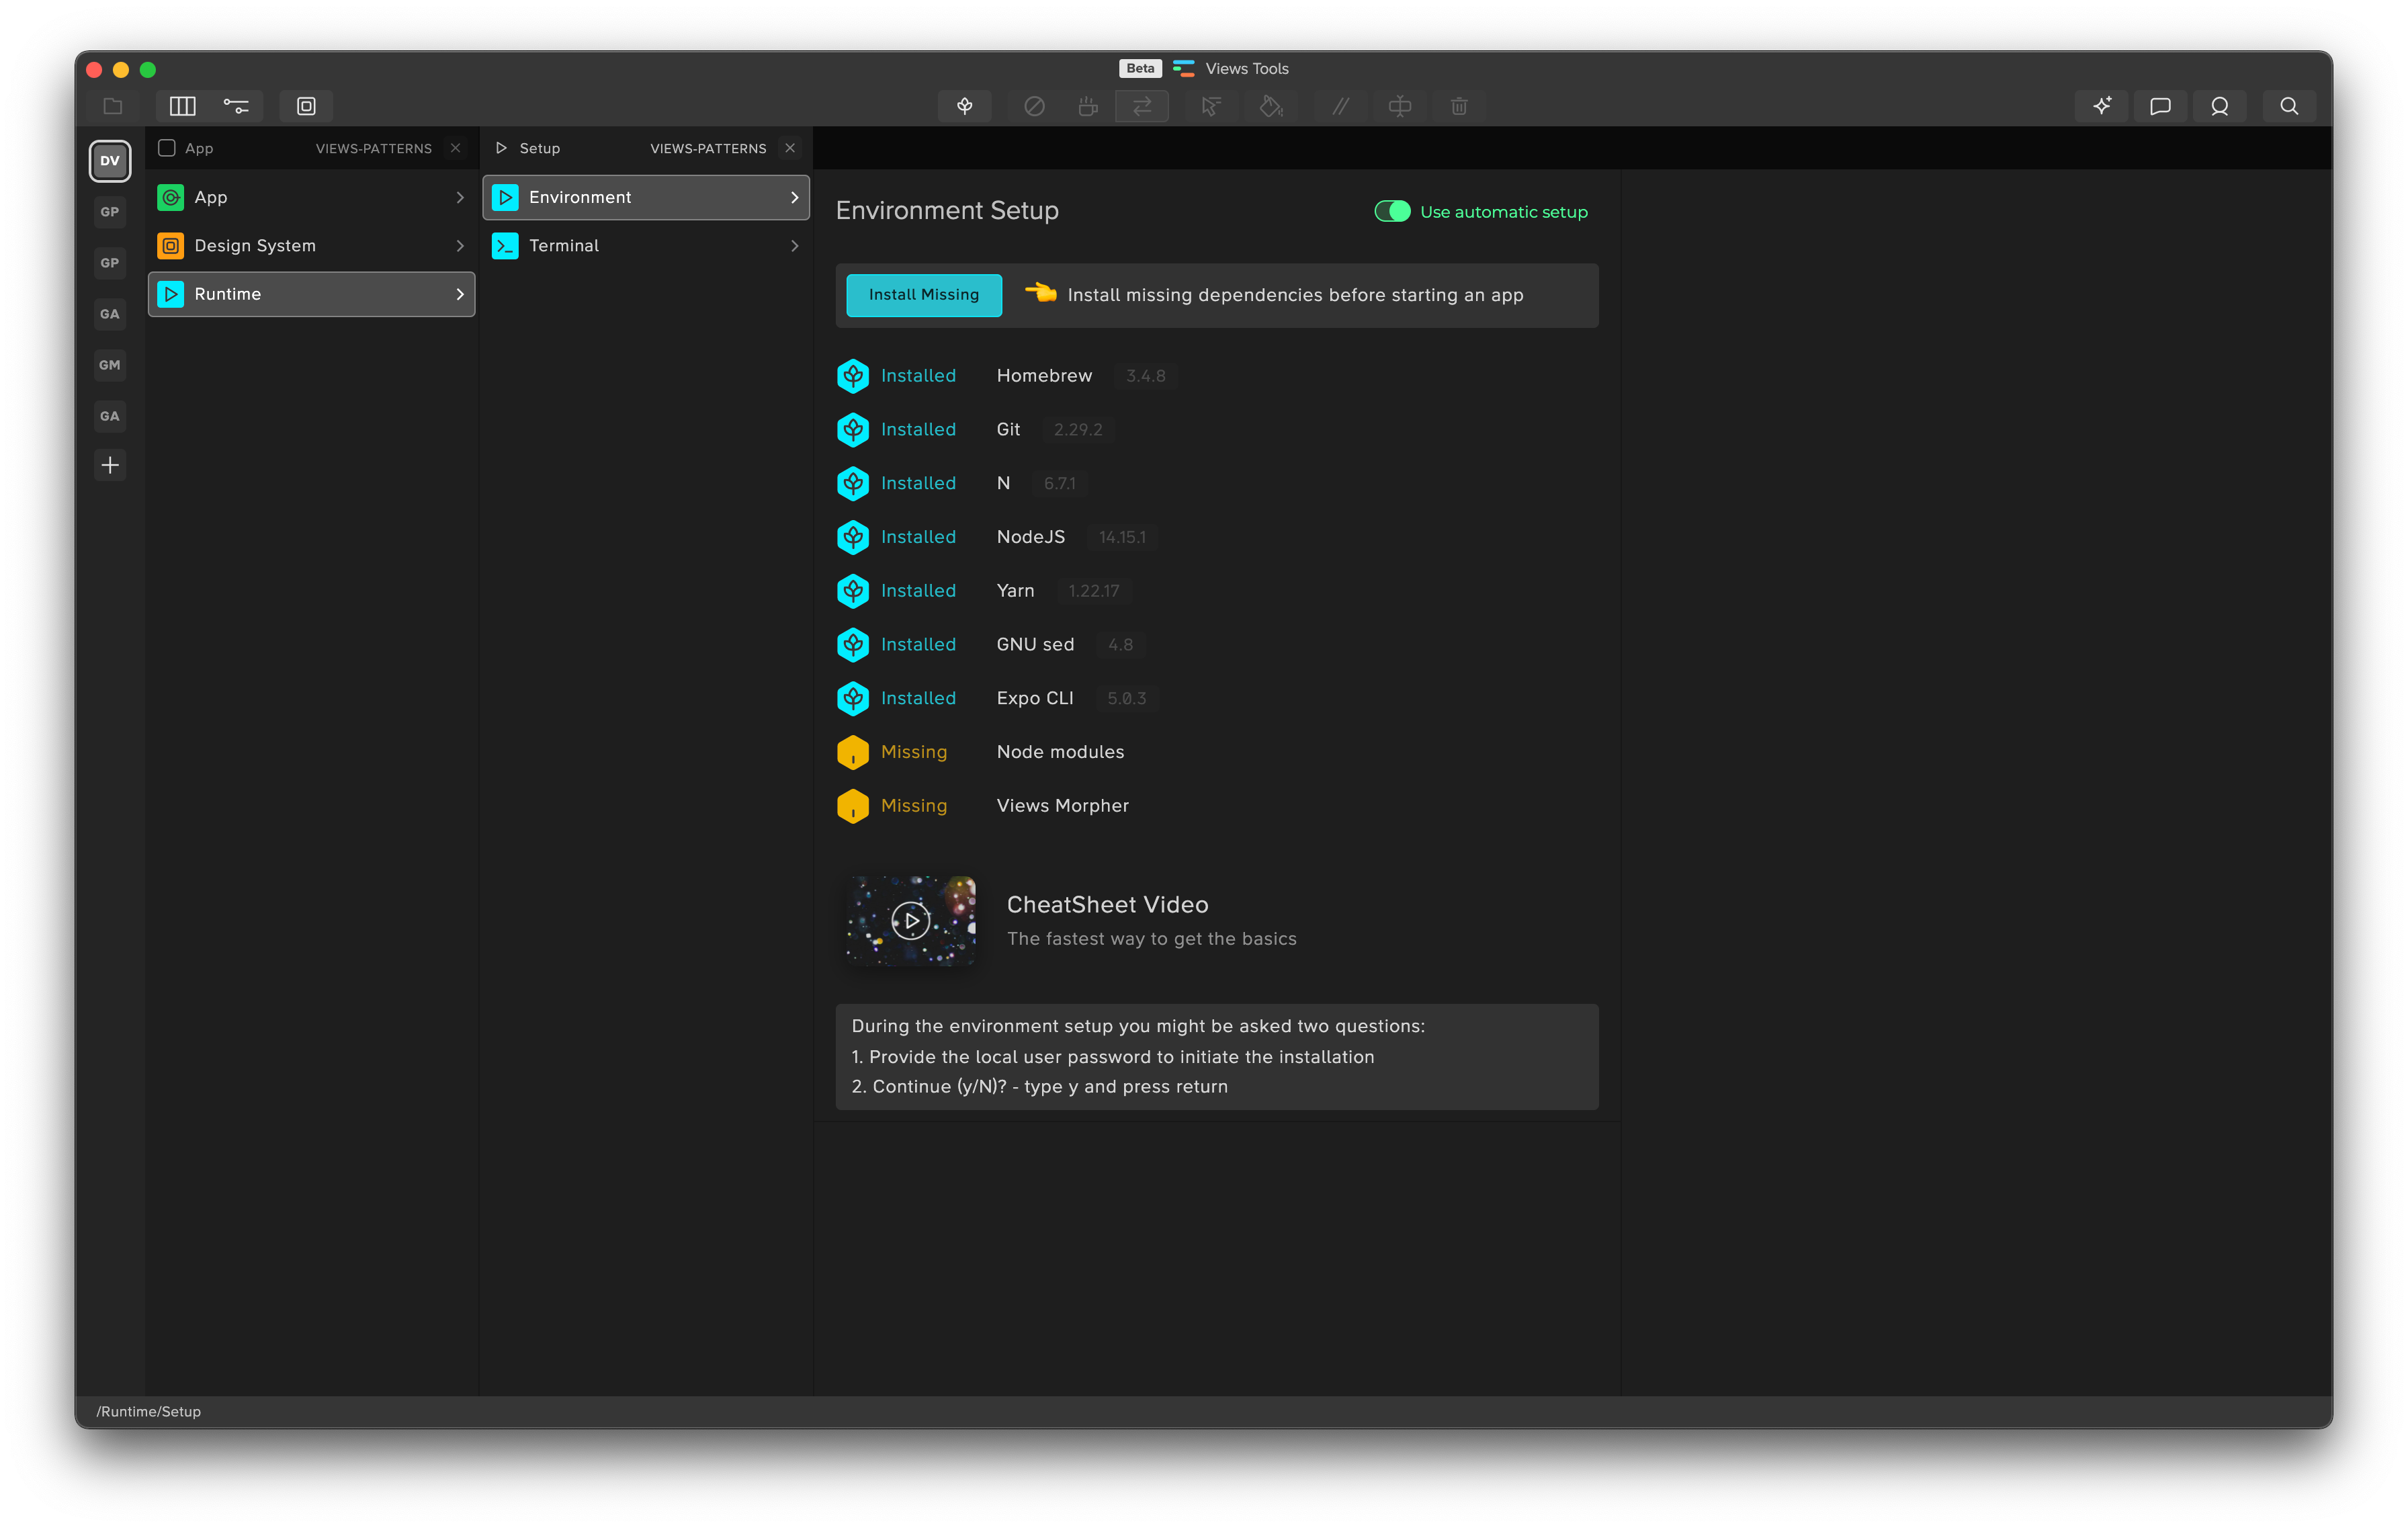Close the App VIEWS-PATTERNS tab

[x=456, y=148]
